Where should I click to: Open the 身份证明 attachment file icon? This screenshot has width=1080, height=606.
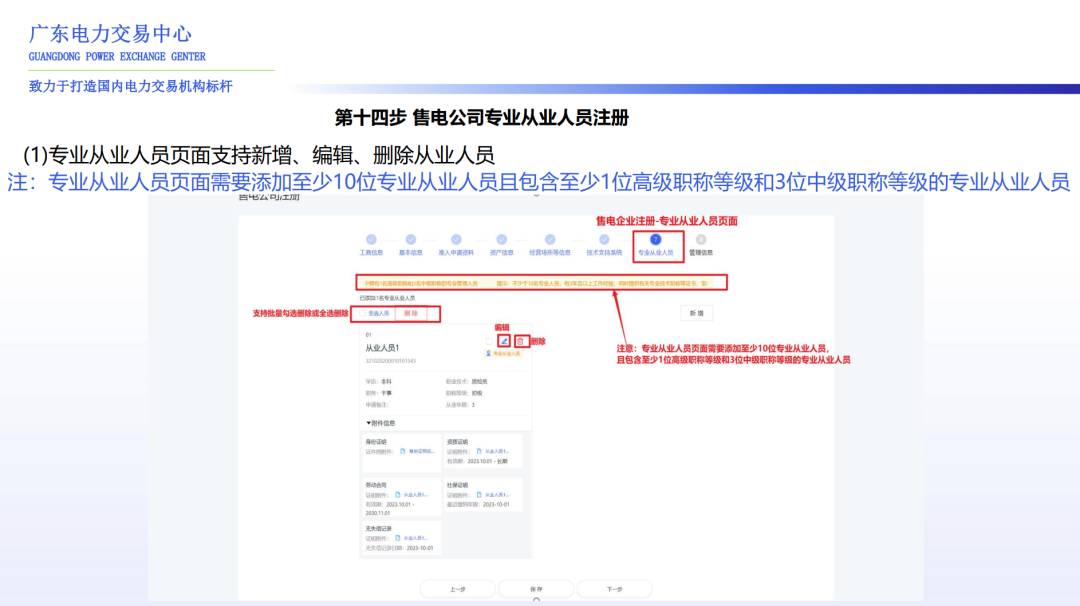(x=403, y=450)
